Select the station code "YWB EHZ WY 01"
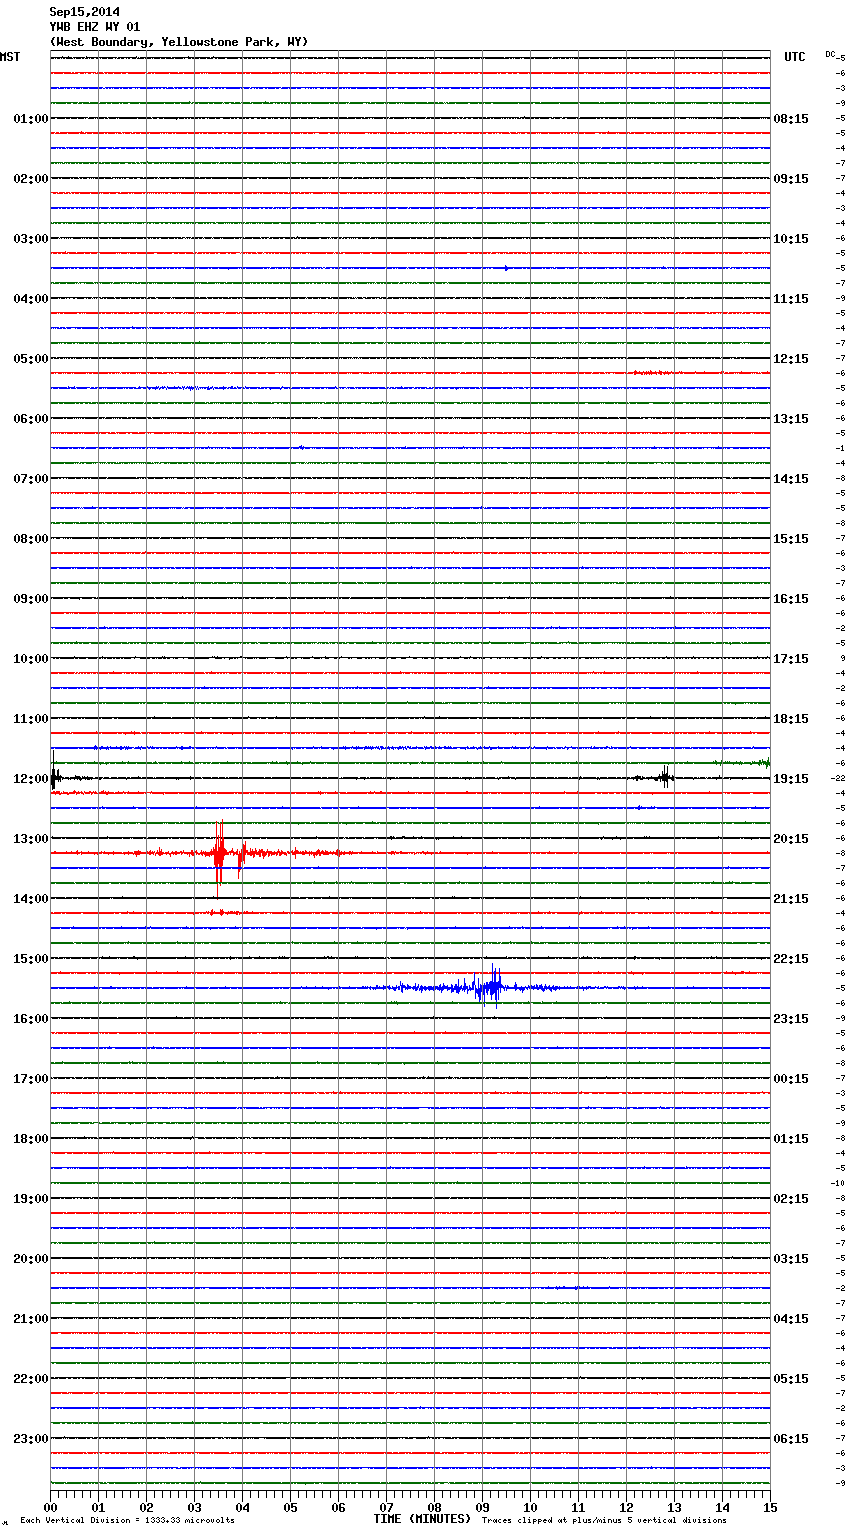 [x=95, y=27]
